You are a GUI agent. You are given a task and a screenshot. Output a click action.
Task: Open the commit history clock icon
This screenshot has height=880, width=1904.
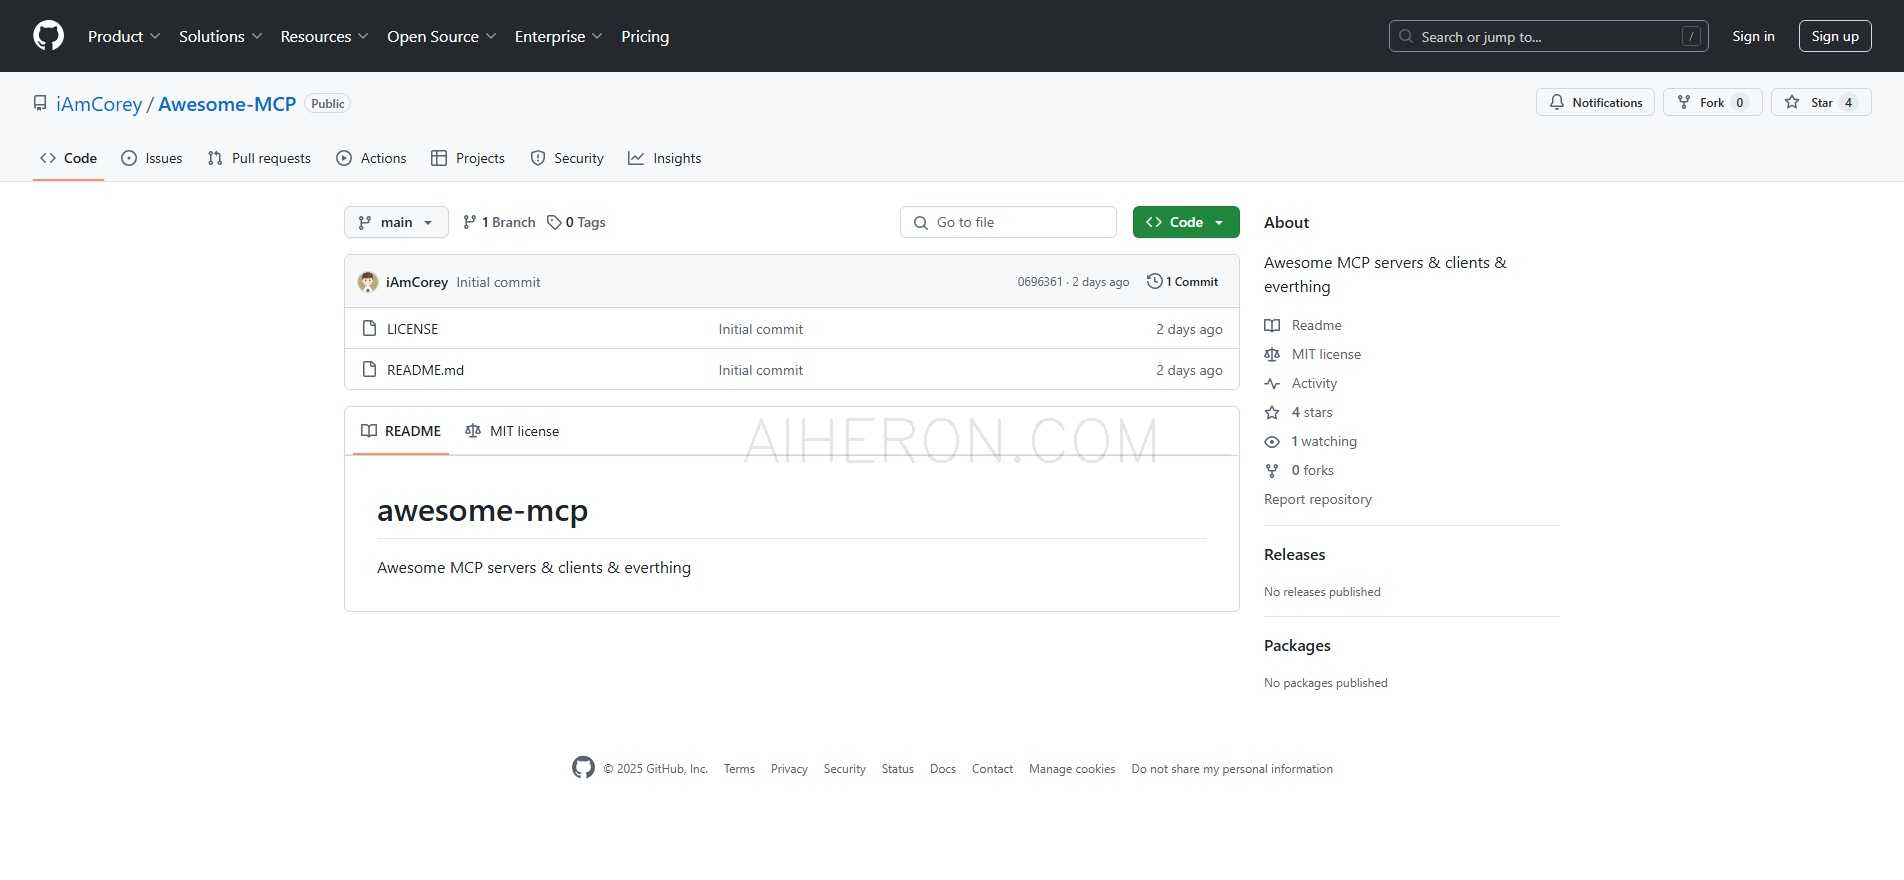pos(1154,281)
